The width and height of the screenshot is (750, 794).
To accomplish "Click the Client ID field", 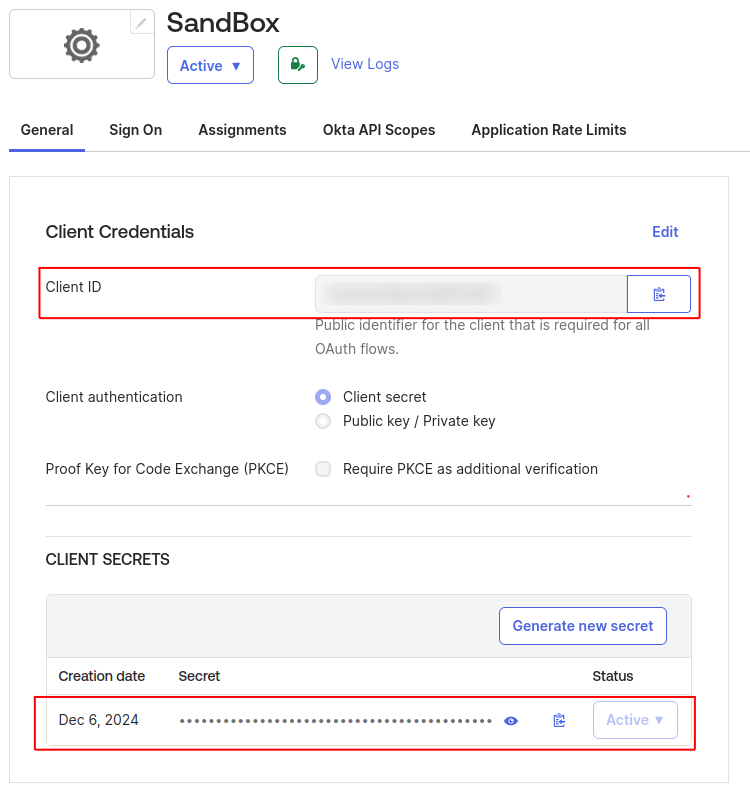I will point(471,294).
